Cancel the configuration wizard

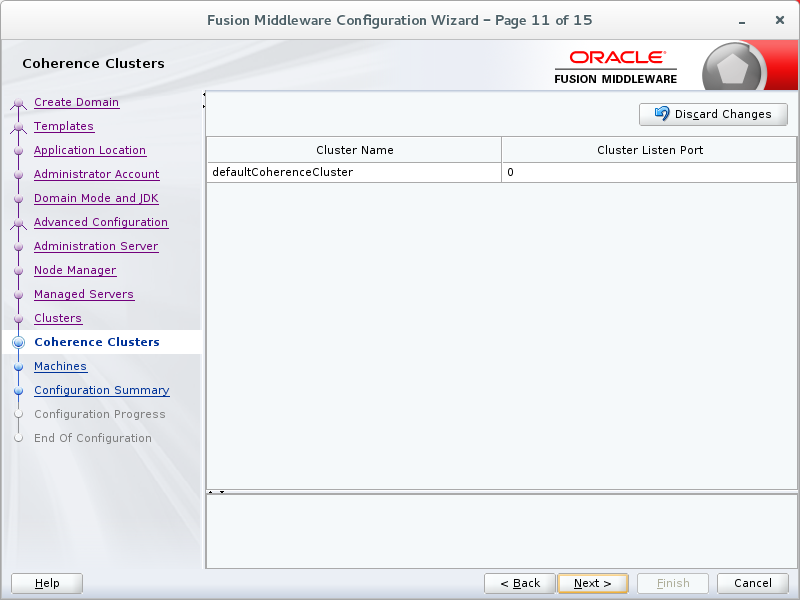coord(753,583)
